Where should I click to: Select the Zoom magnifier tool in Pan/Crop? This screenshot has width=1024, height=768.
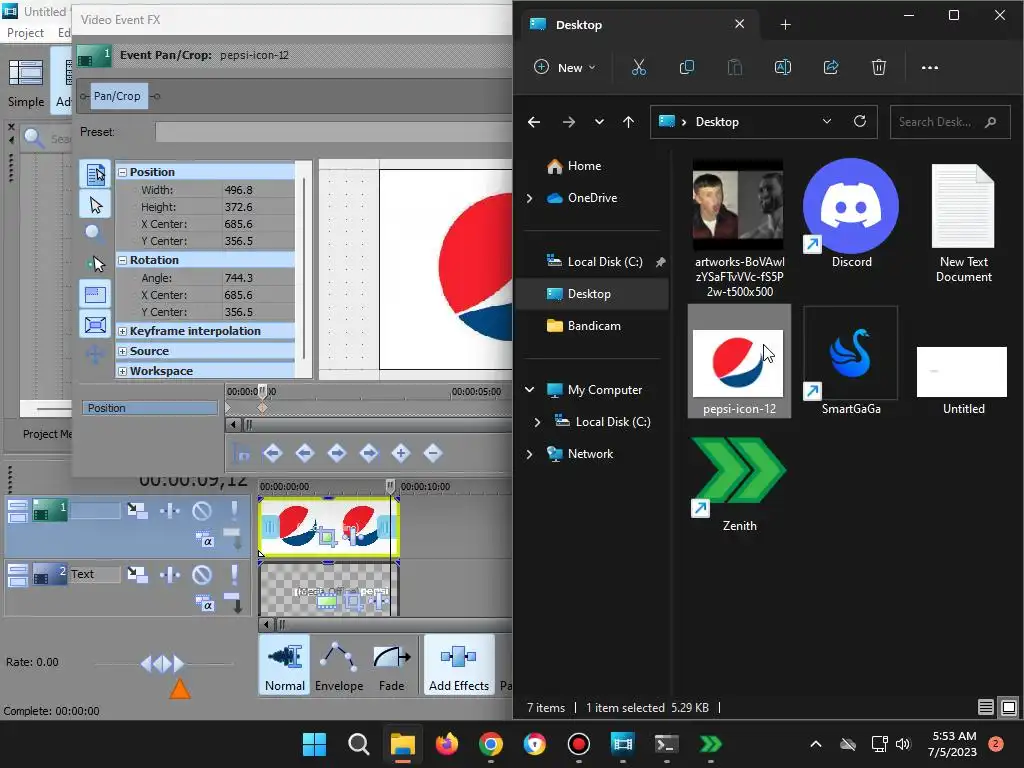point(95,234)
